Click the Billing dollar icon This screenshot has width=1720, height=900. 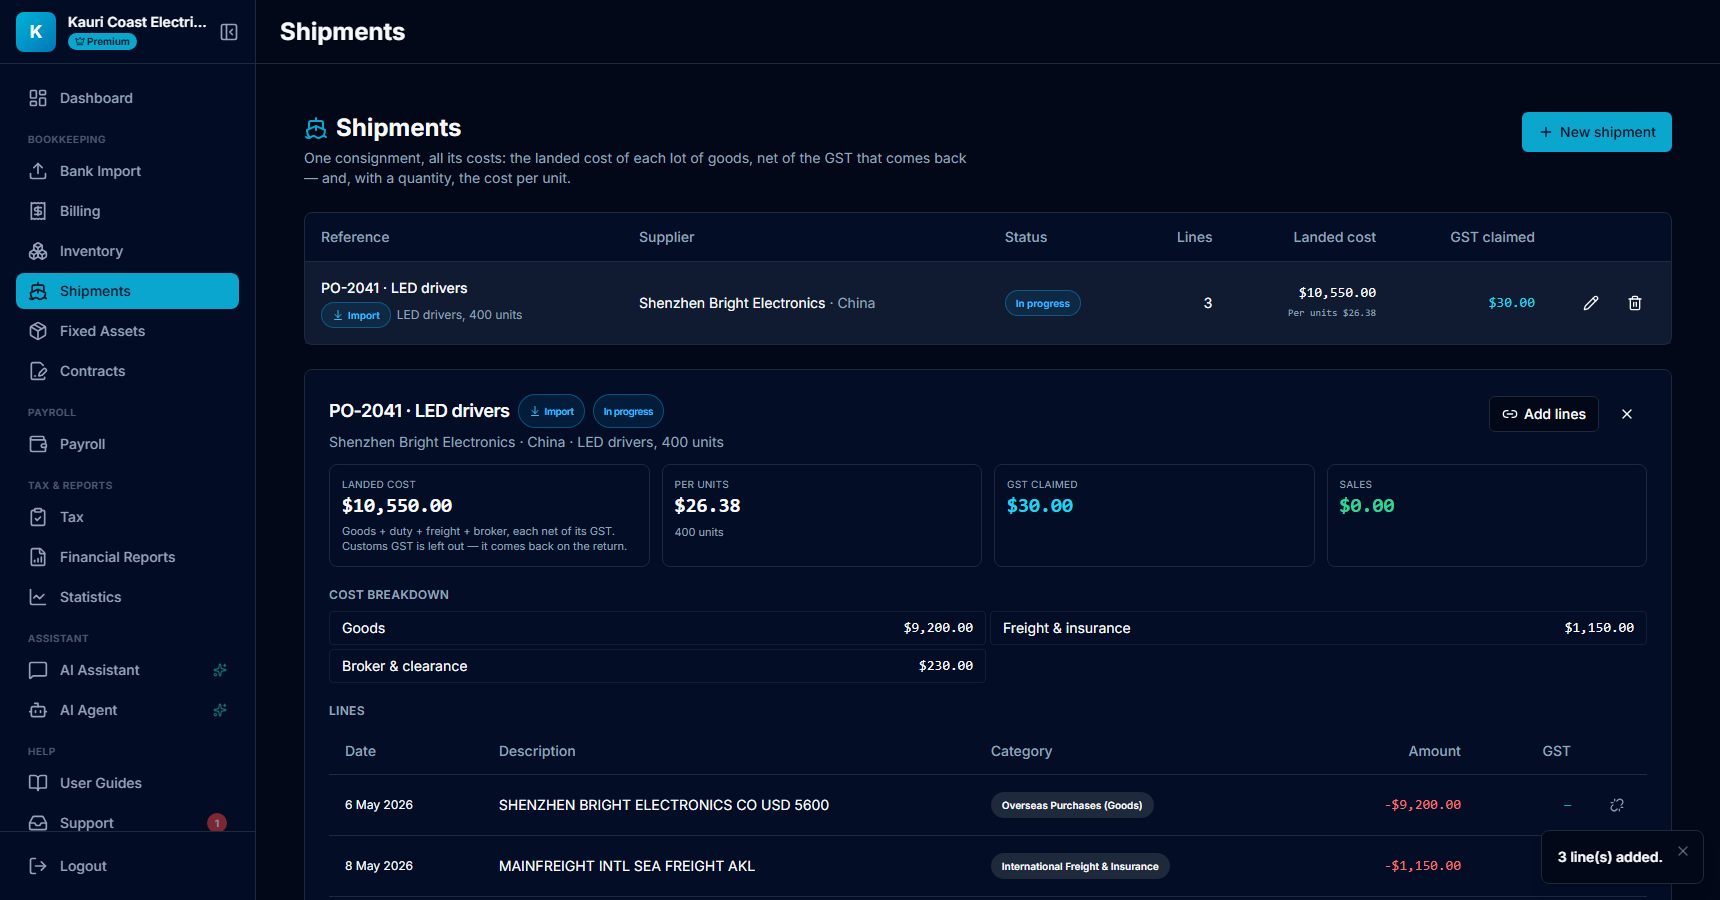coord(38,211)
